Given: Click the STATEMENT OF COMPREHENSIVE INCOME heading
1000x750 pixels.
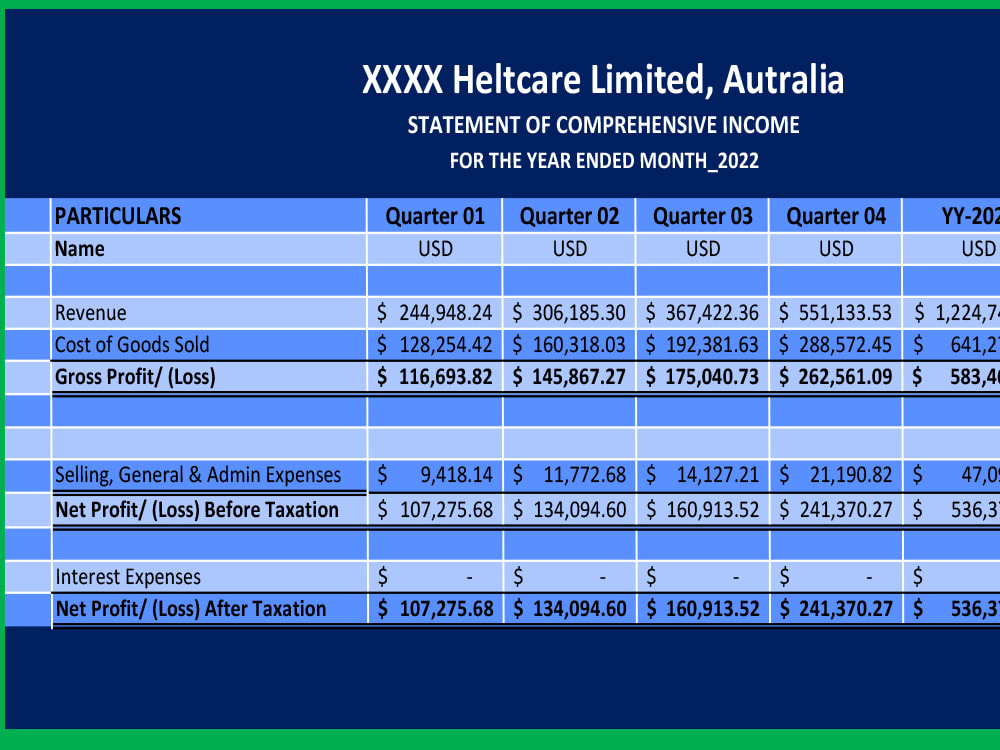Looking at the screenshot, I should coord(603,125).
